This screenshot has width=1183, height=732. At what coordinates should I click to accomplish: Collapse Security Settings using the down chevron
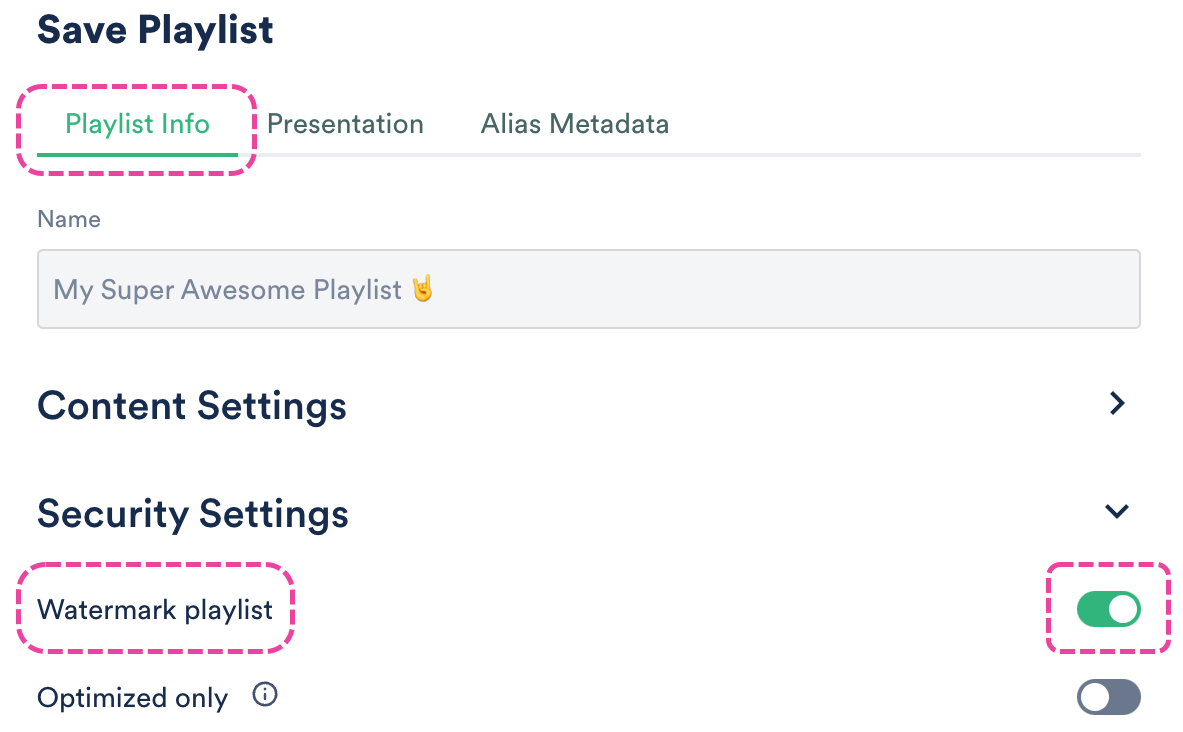(x=1116, y=511)
